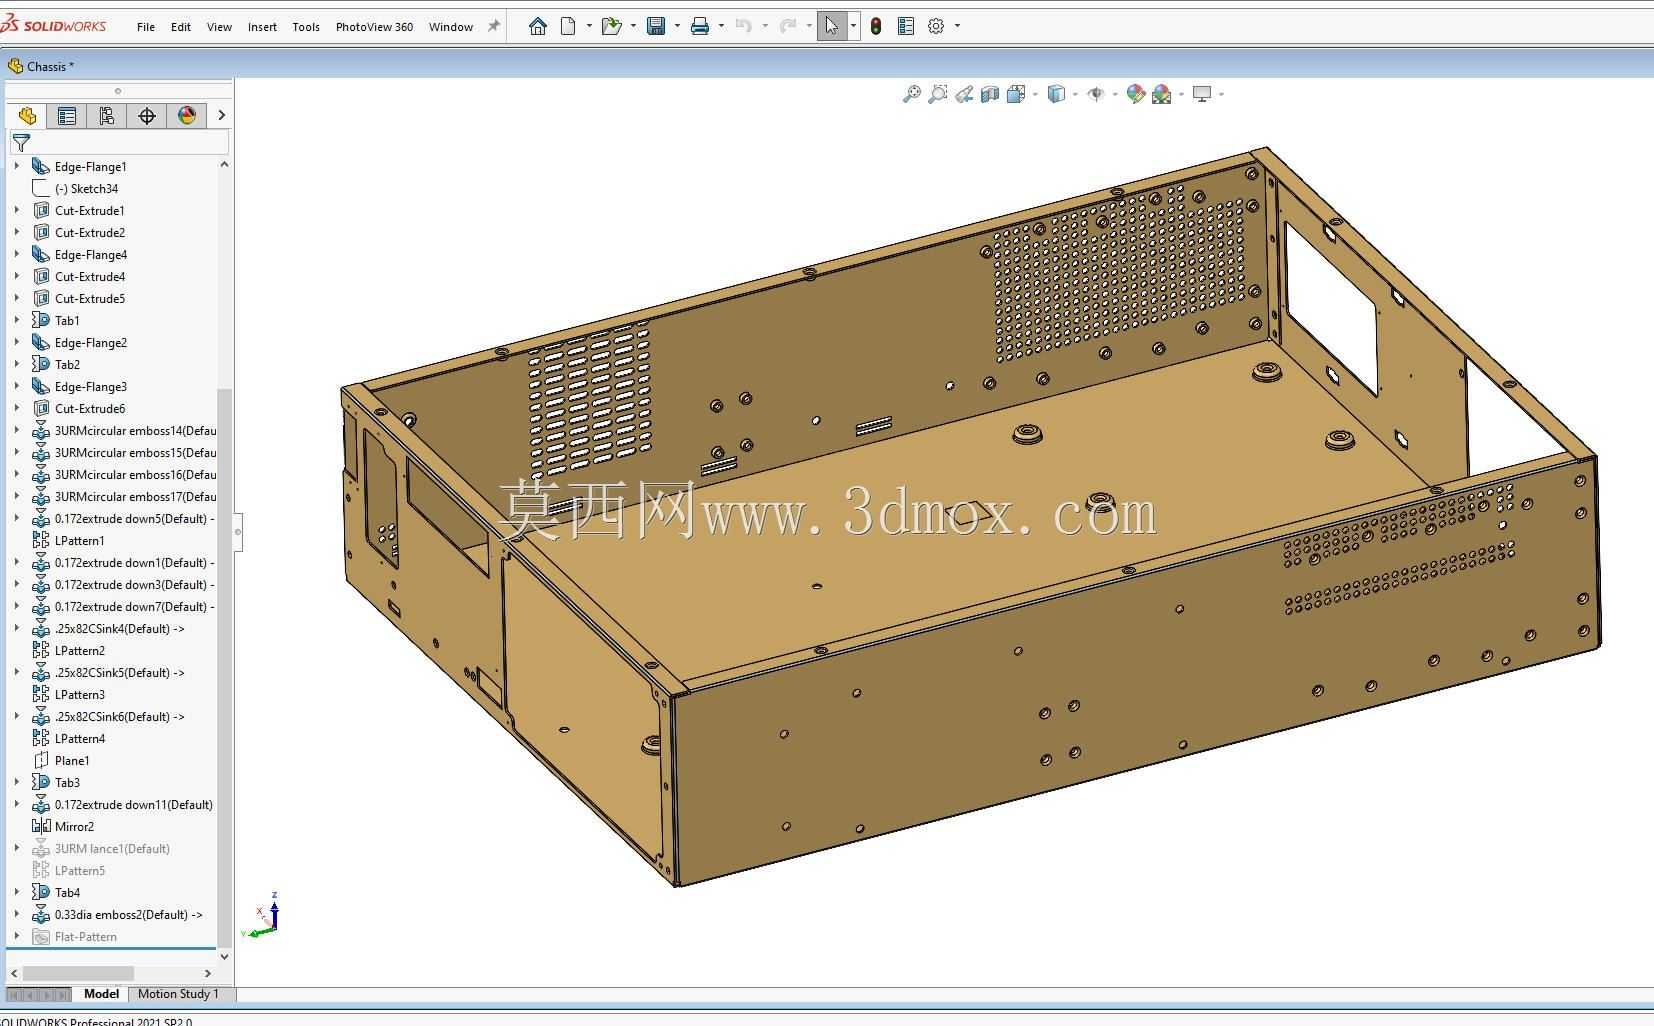Viewport: 1654px width, 1026px height.
Task: Click the Hide/Show Items eye icon
Action: (1096, 94)
